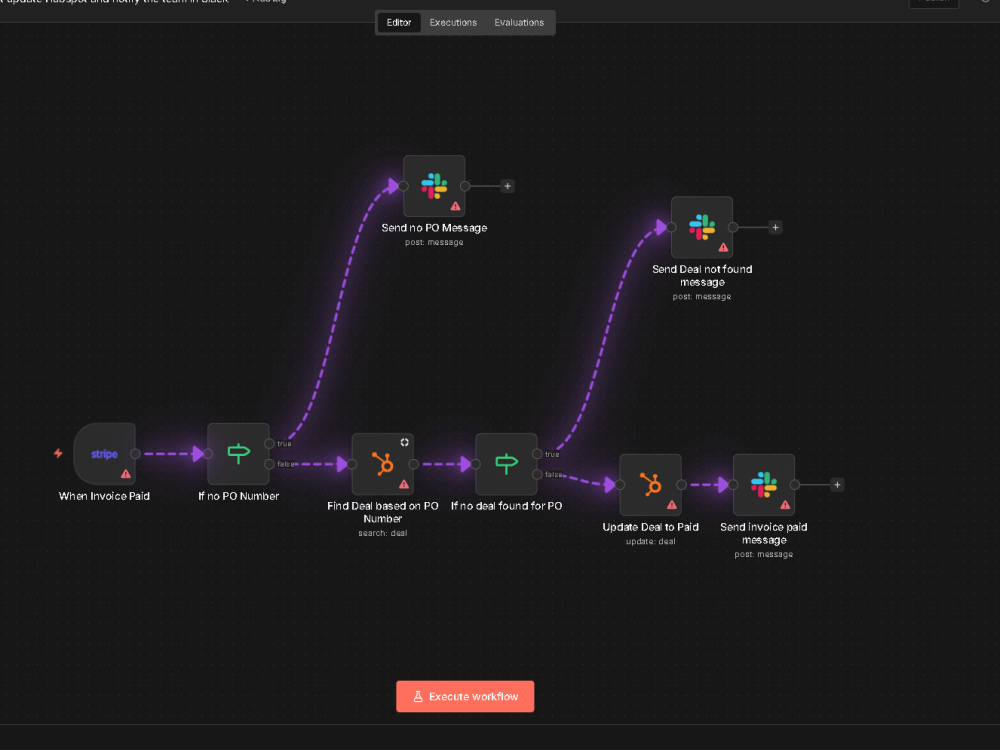
Task: Open the 'If no deal found for PO' node
Action: (x=506, y=464)
